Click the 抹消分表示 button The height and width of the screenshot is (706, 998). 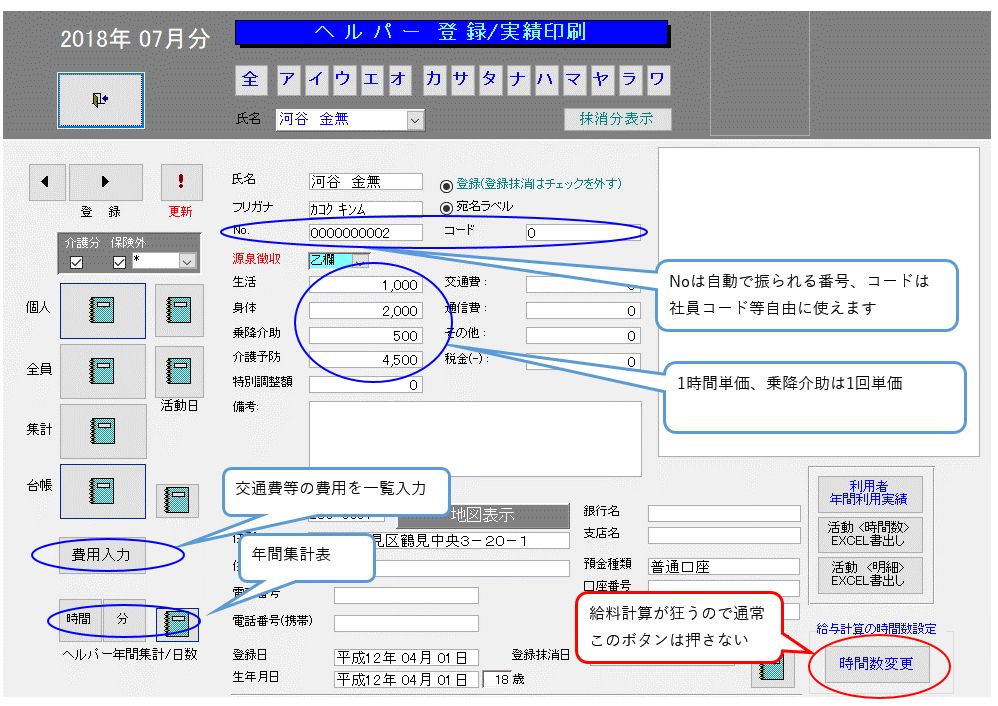(617, 119)
